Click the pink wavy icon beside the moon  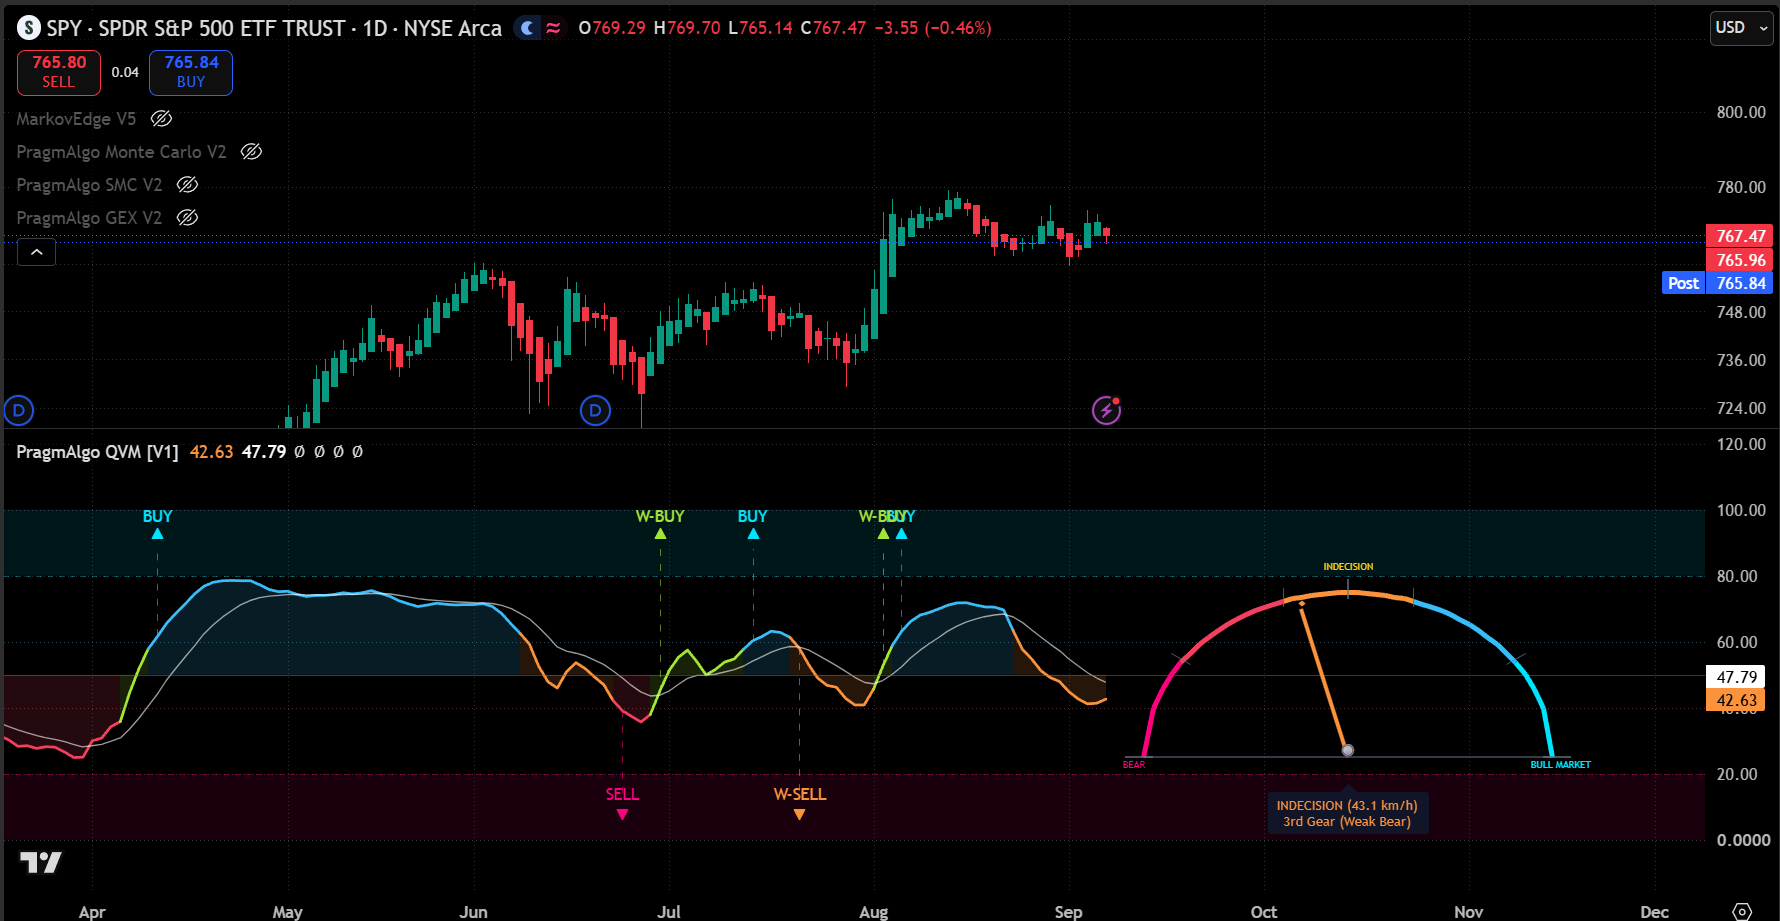[x=553, y=28]
